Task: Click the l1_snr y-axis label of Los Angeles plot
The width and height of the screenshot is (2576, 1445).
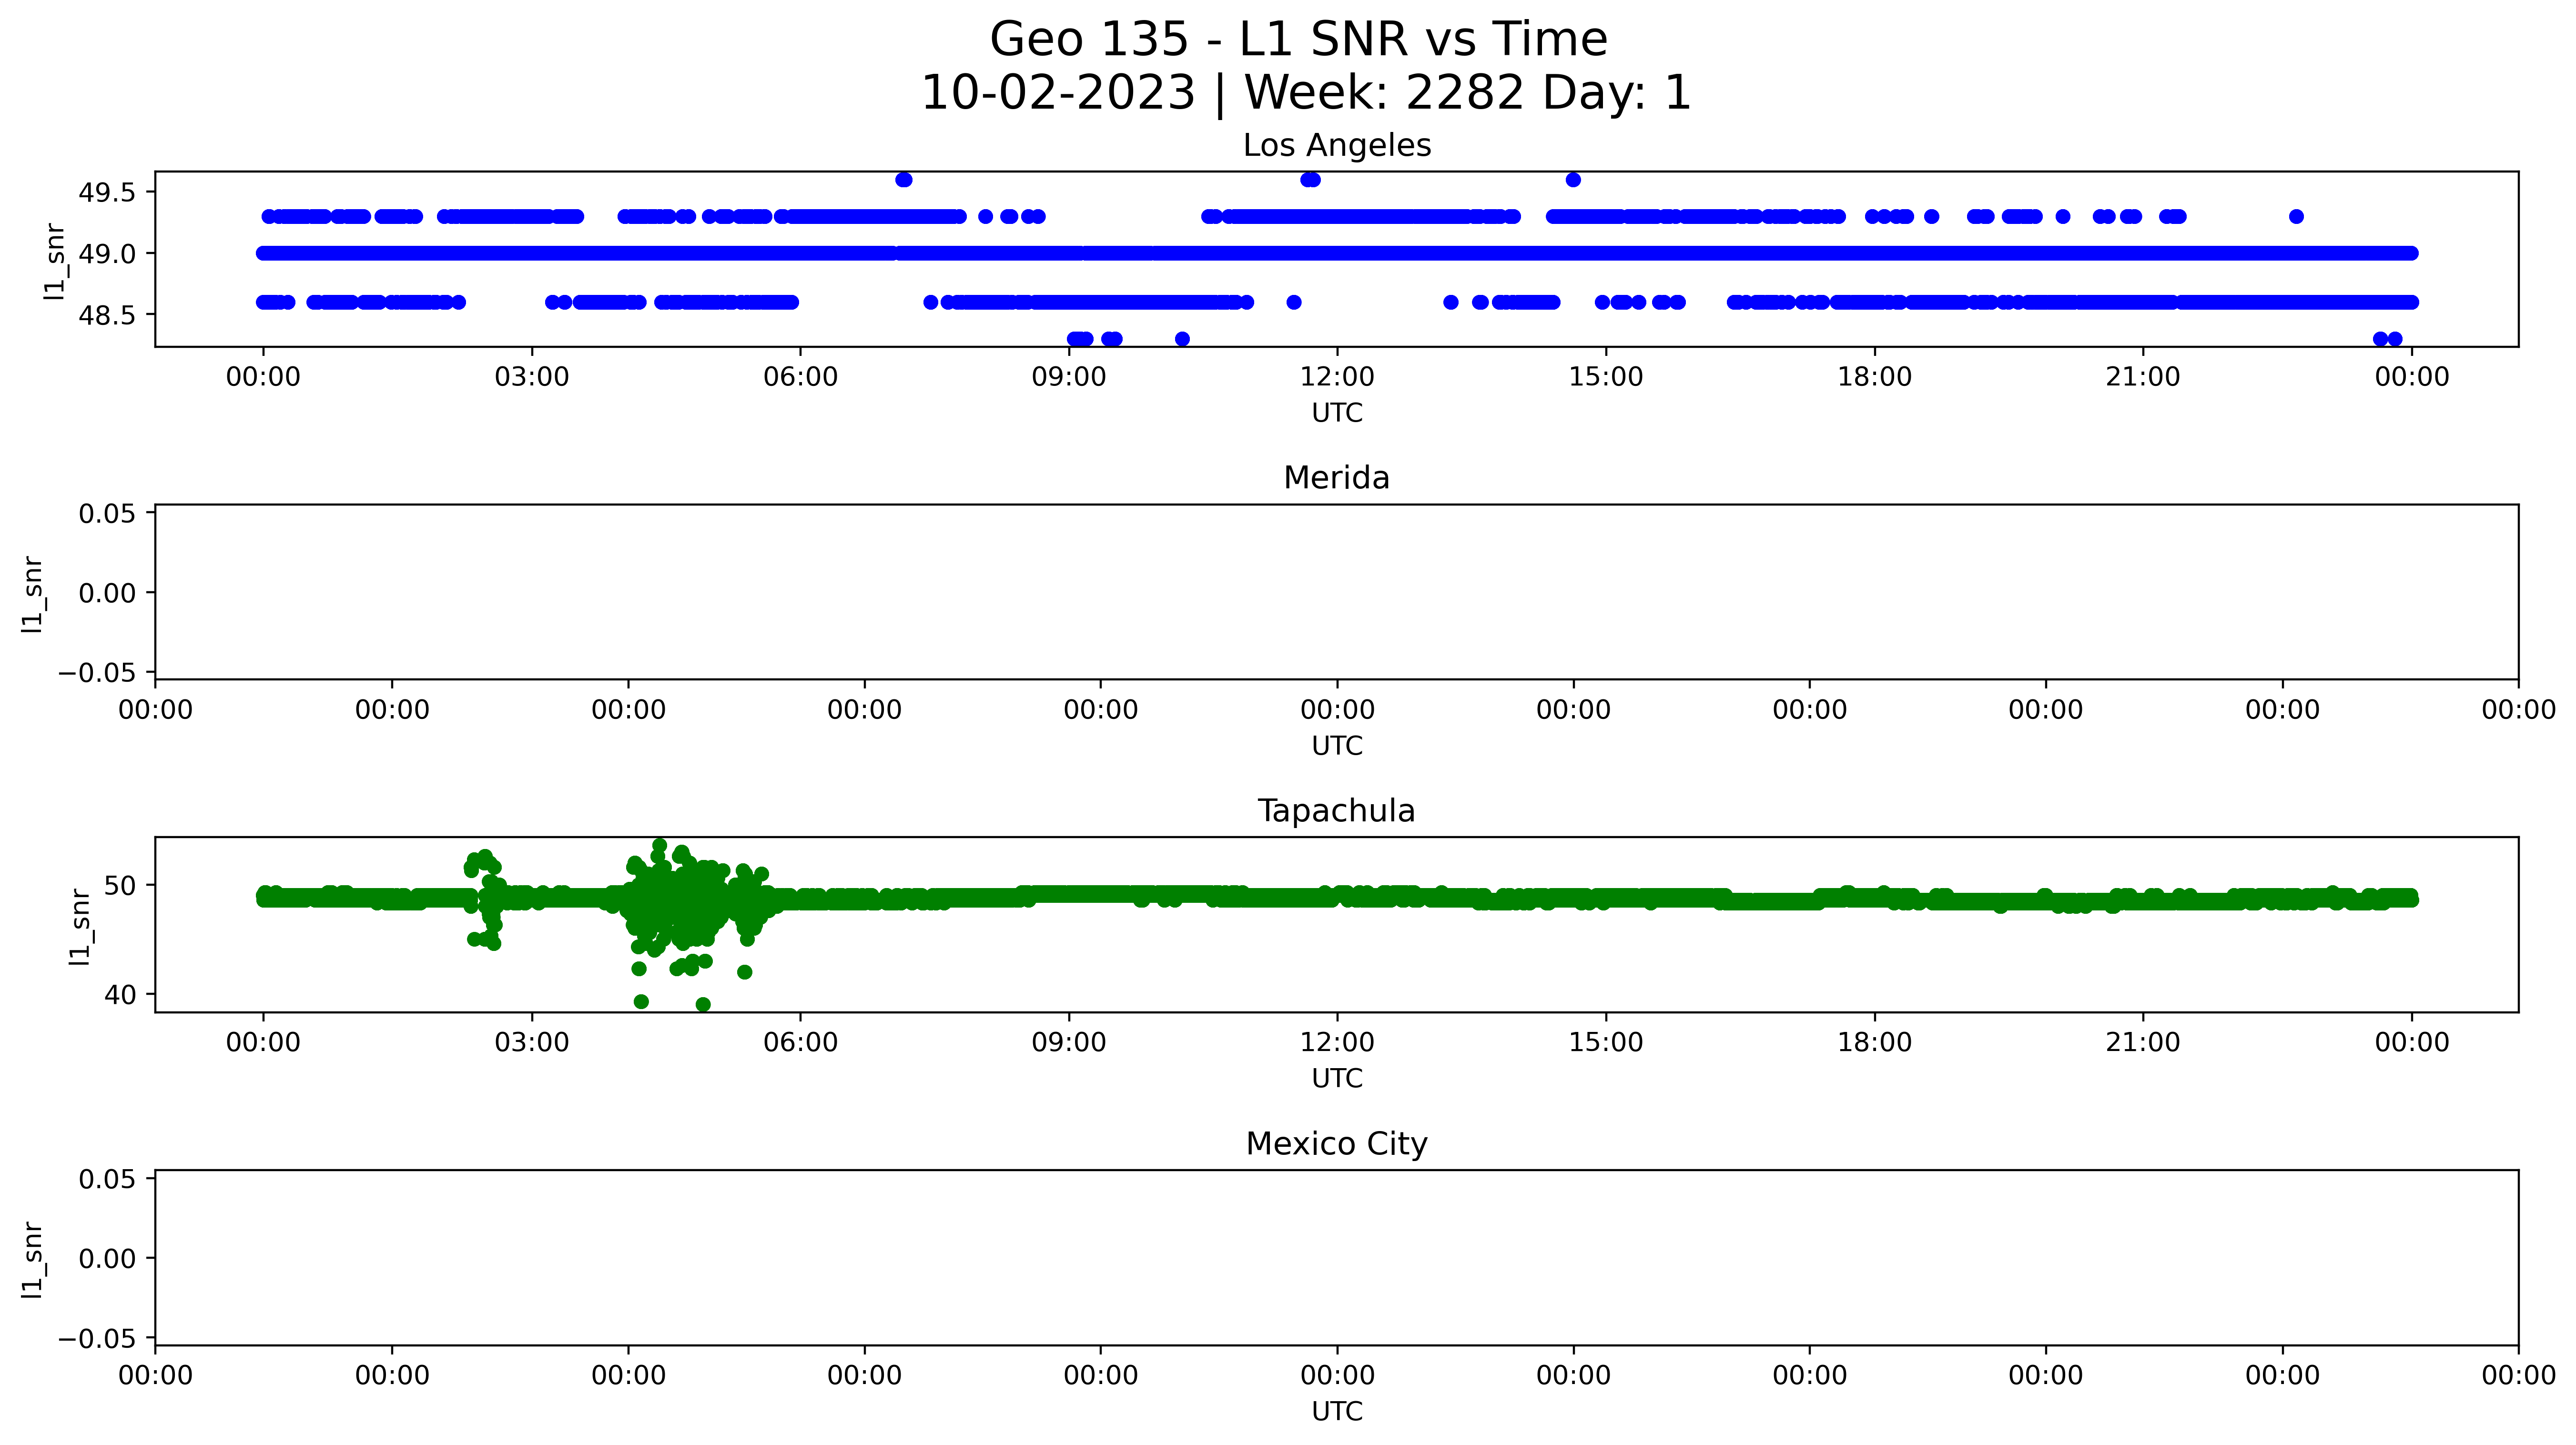Action: click(x=55, y=261)
